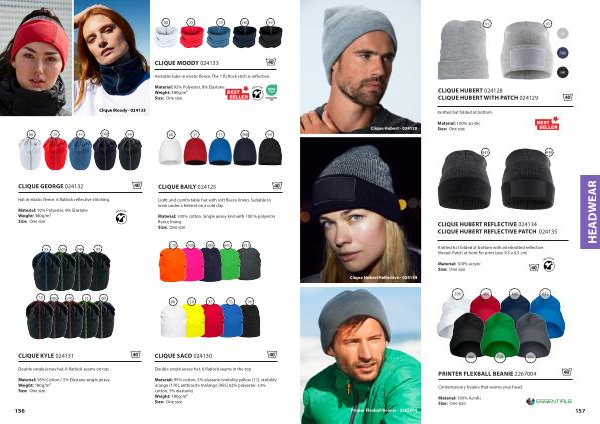Click the orange Clique Saco hat
Viewport: 600px width, 424px height.
point(172,264)
